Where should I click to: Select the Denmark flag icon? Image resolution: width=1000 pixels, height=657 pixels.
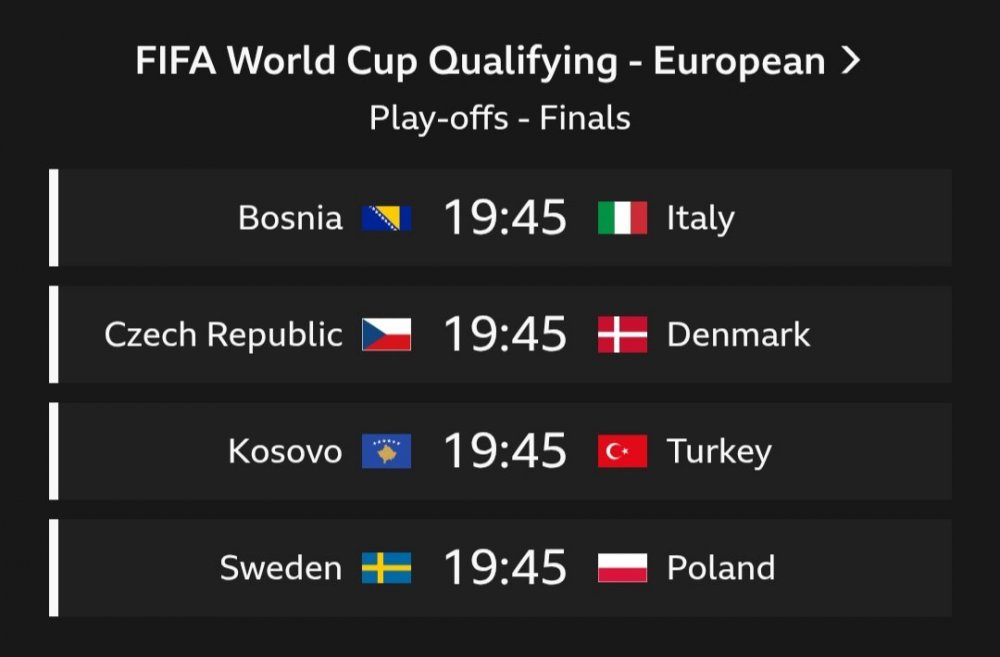[622, 334]
